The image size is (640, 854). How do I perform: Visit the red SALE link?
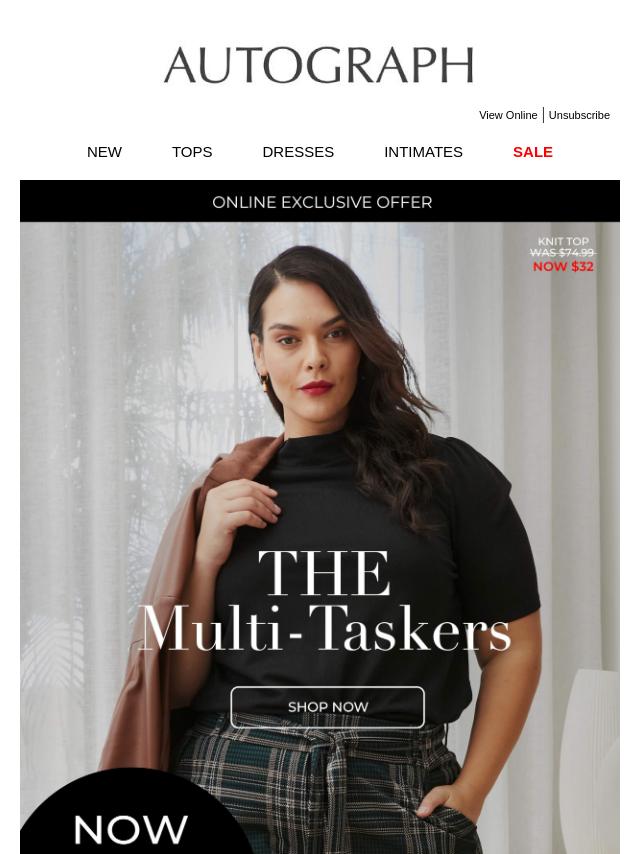533,152
